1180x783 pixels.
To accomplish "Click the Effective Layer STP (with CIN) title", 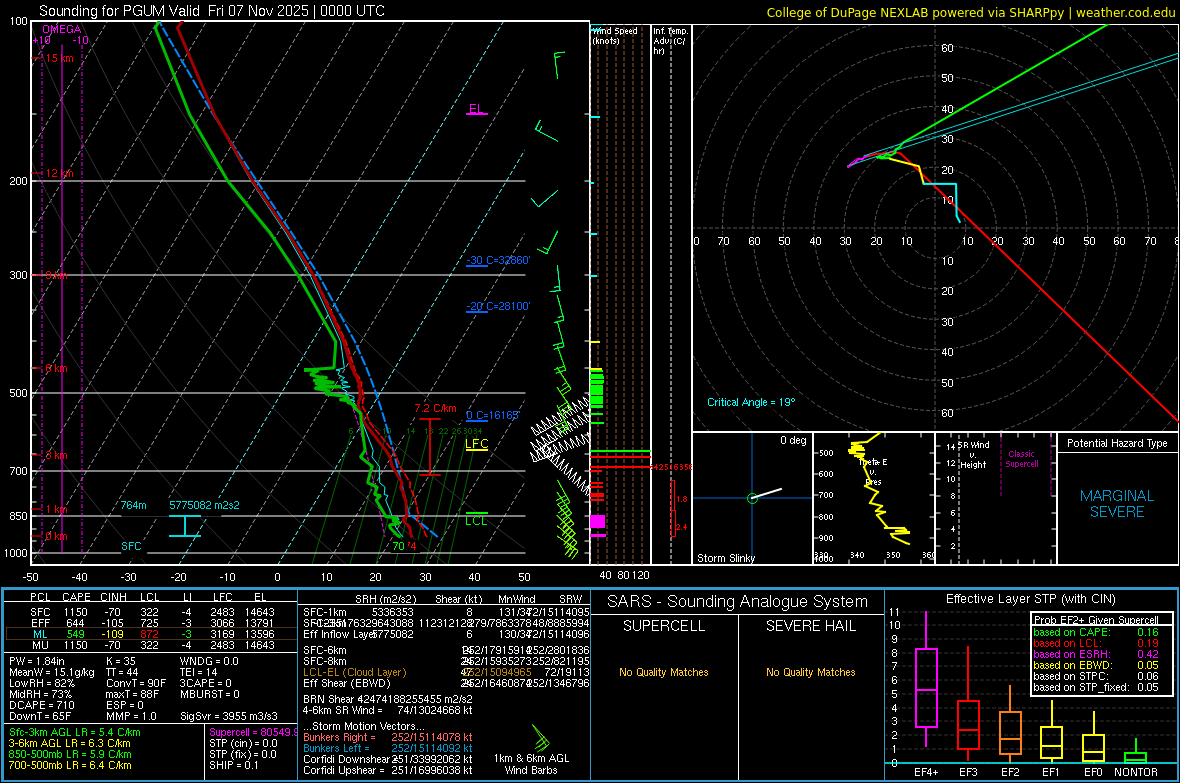I will point(1030,599).
